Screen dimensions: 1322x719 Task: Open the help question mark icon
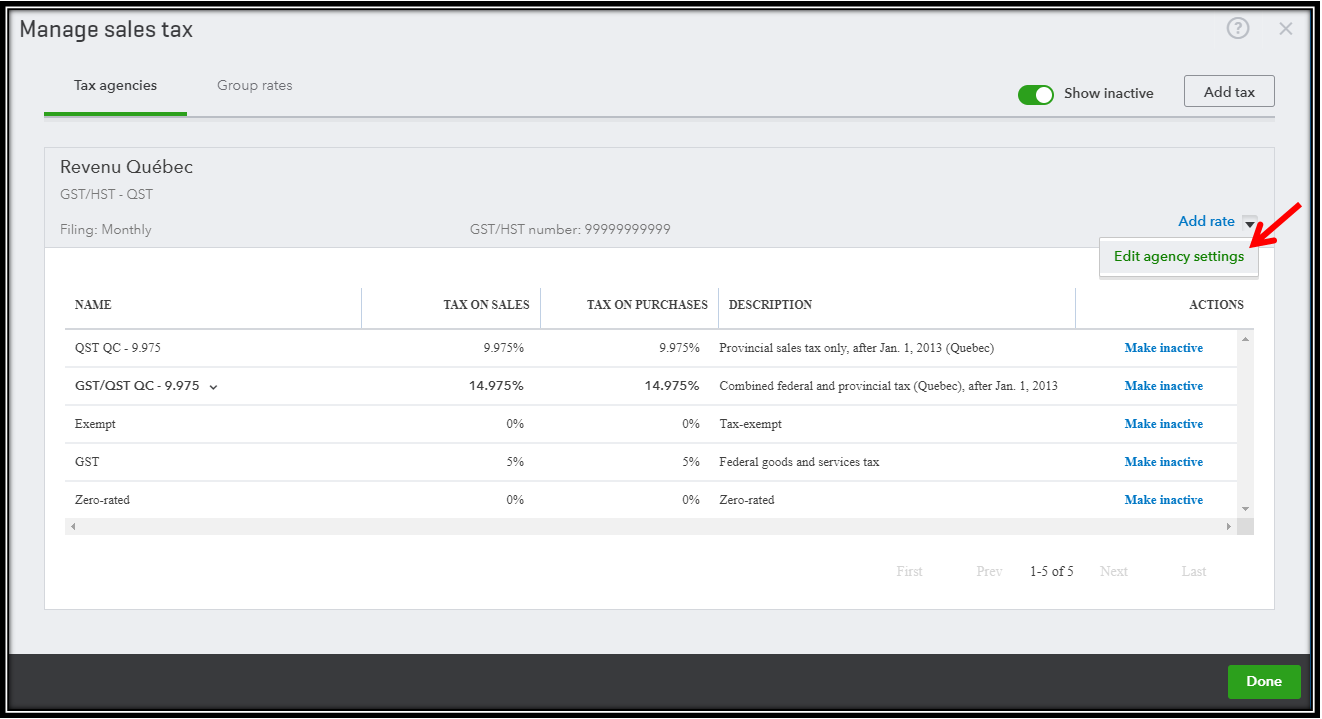[1238, 29]
